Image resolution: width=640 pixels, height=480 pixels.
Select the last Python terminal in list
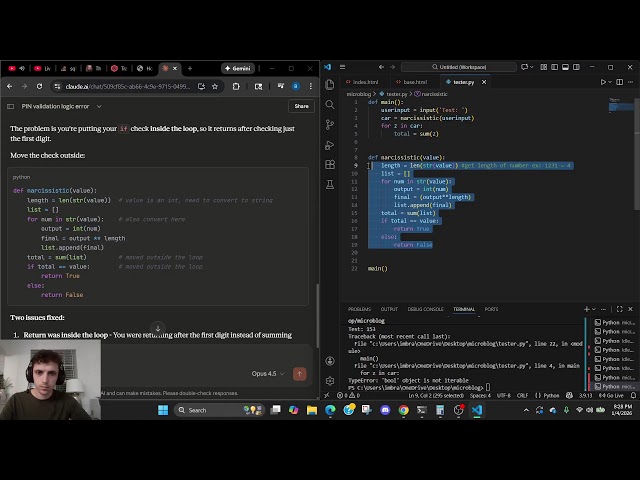(614, 386)
